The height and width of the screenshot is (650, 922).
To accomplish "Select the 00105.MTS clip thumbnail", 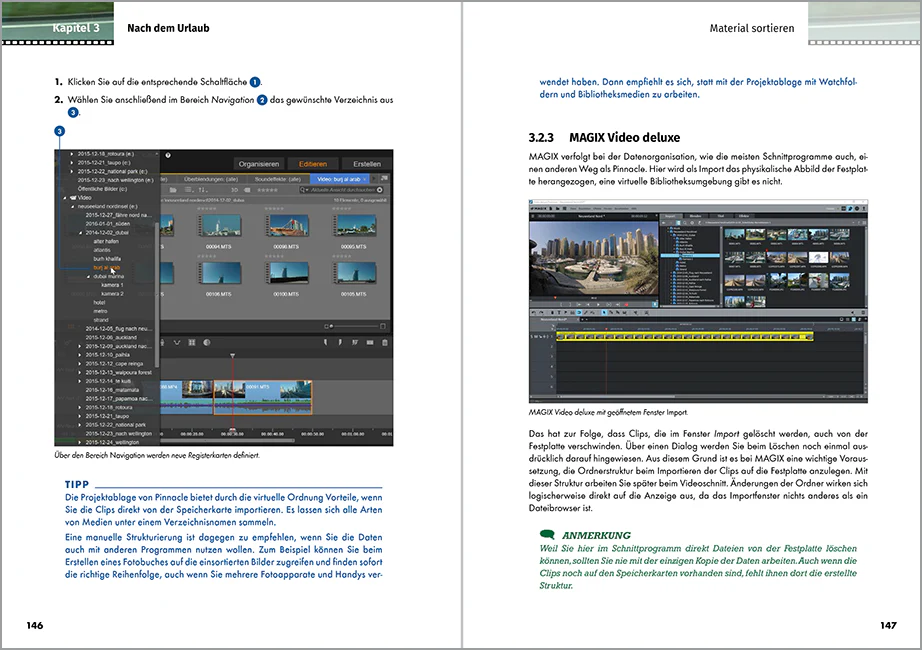I will click(x=354, y=273).
